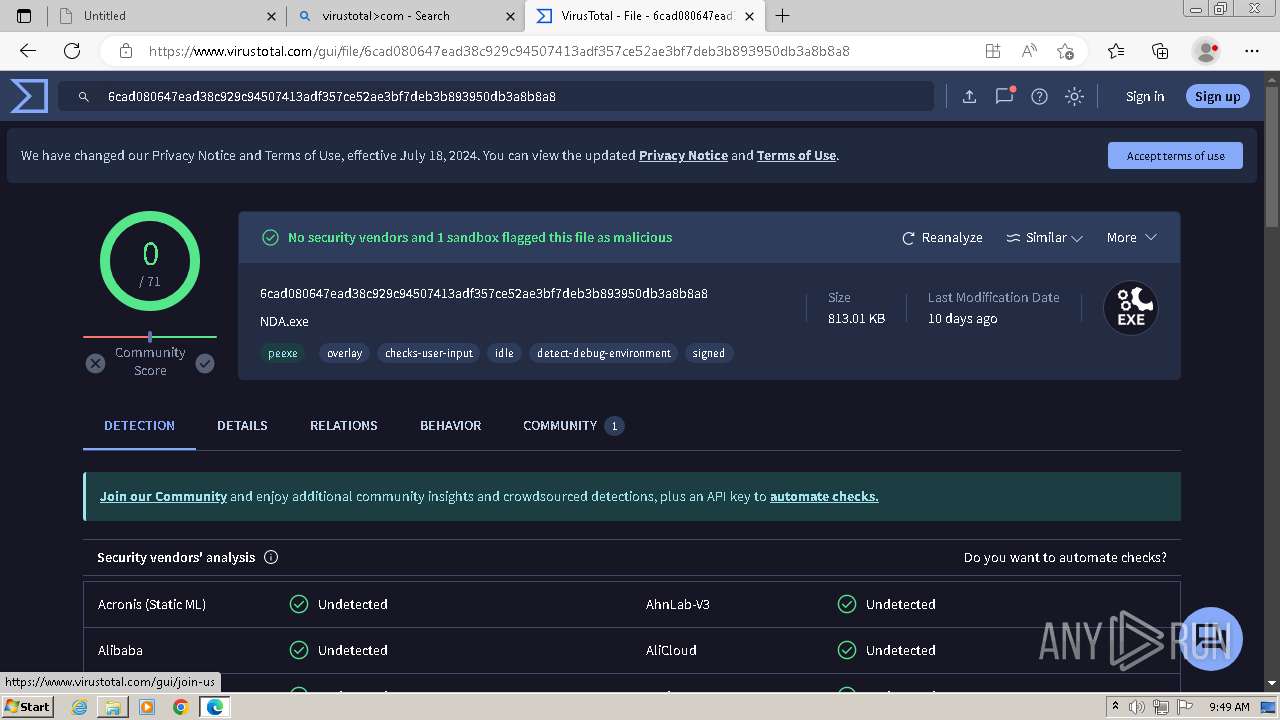Image resolution: width=1280 pixels, height=720 pixels.
Task: Toggle the light/dark theme icon
Action: click(x=1075, y=96)
